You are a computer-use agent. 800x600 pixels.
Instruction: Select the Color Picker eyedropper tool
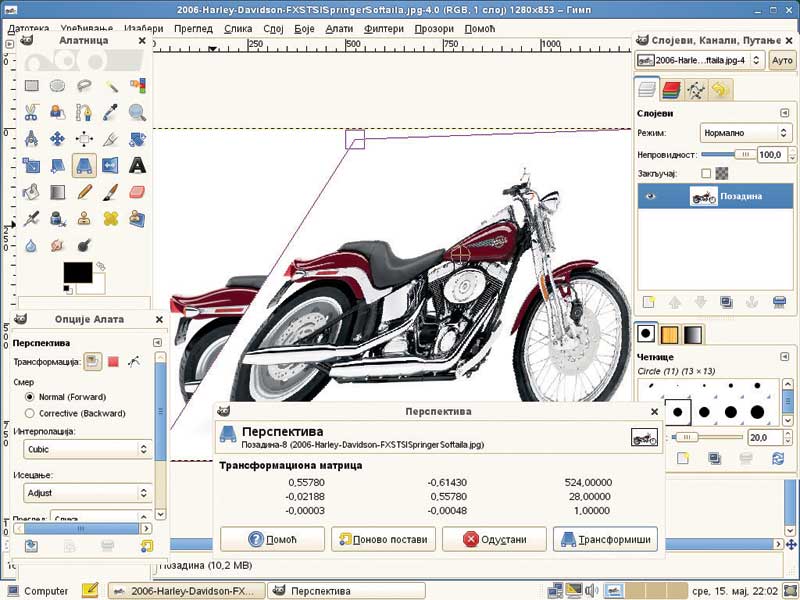point(111,112)
